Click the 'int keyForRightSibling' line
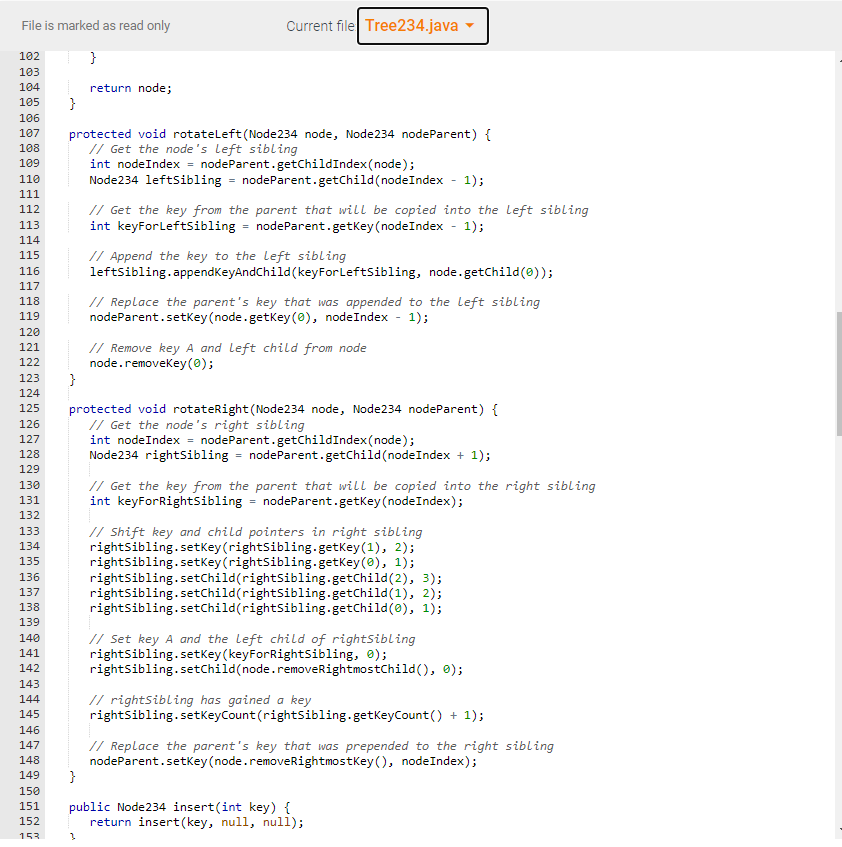 click(x=276, y=501)
